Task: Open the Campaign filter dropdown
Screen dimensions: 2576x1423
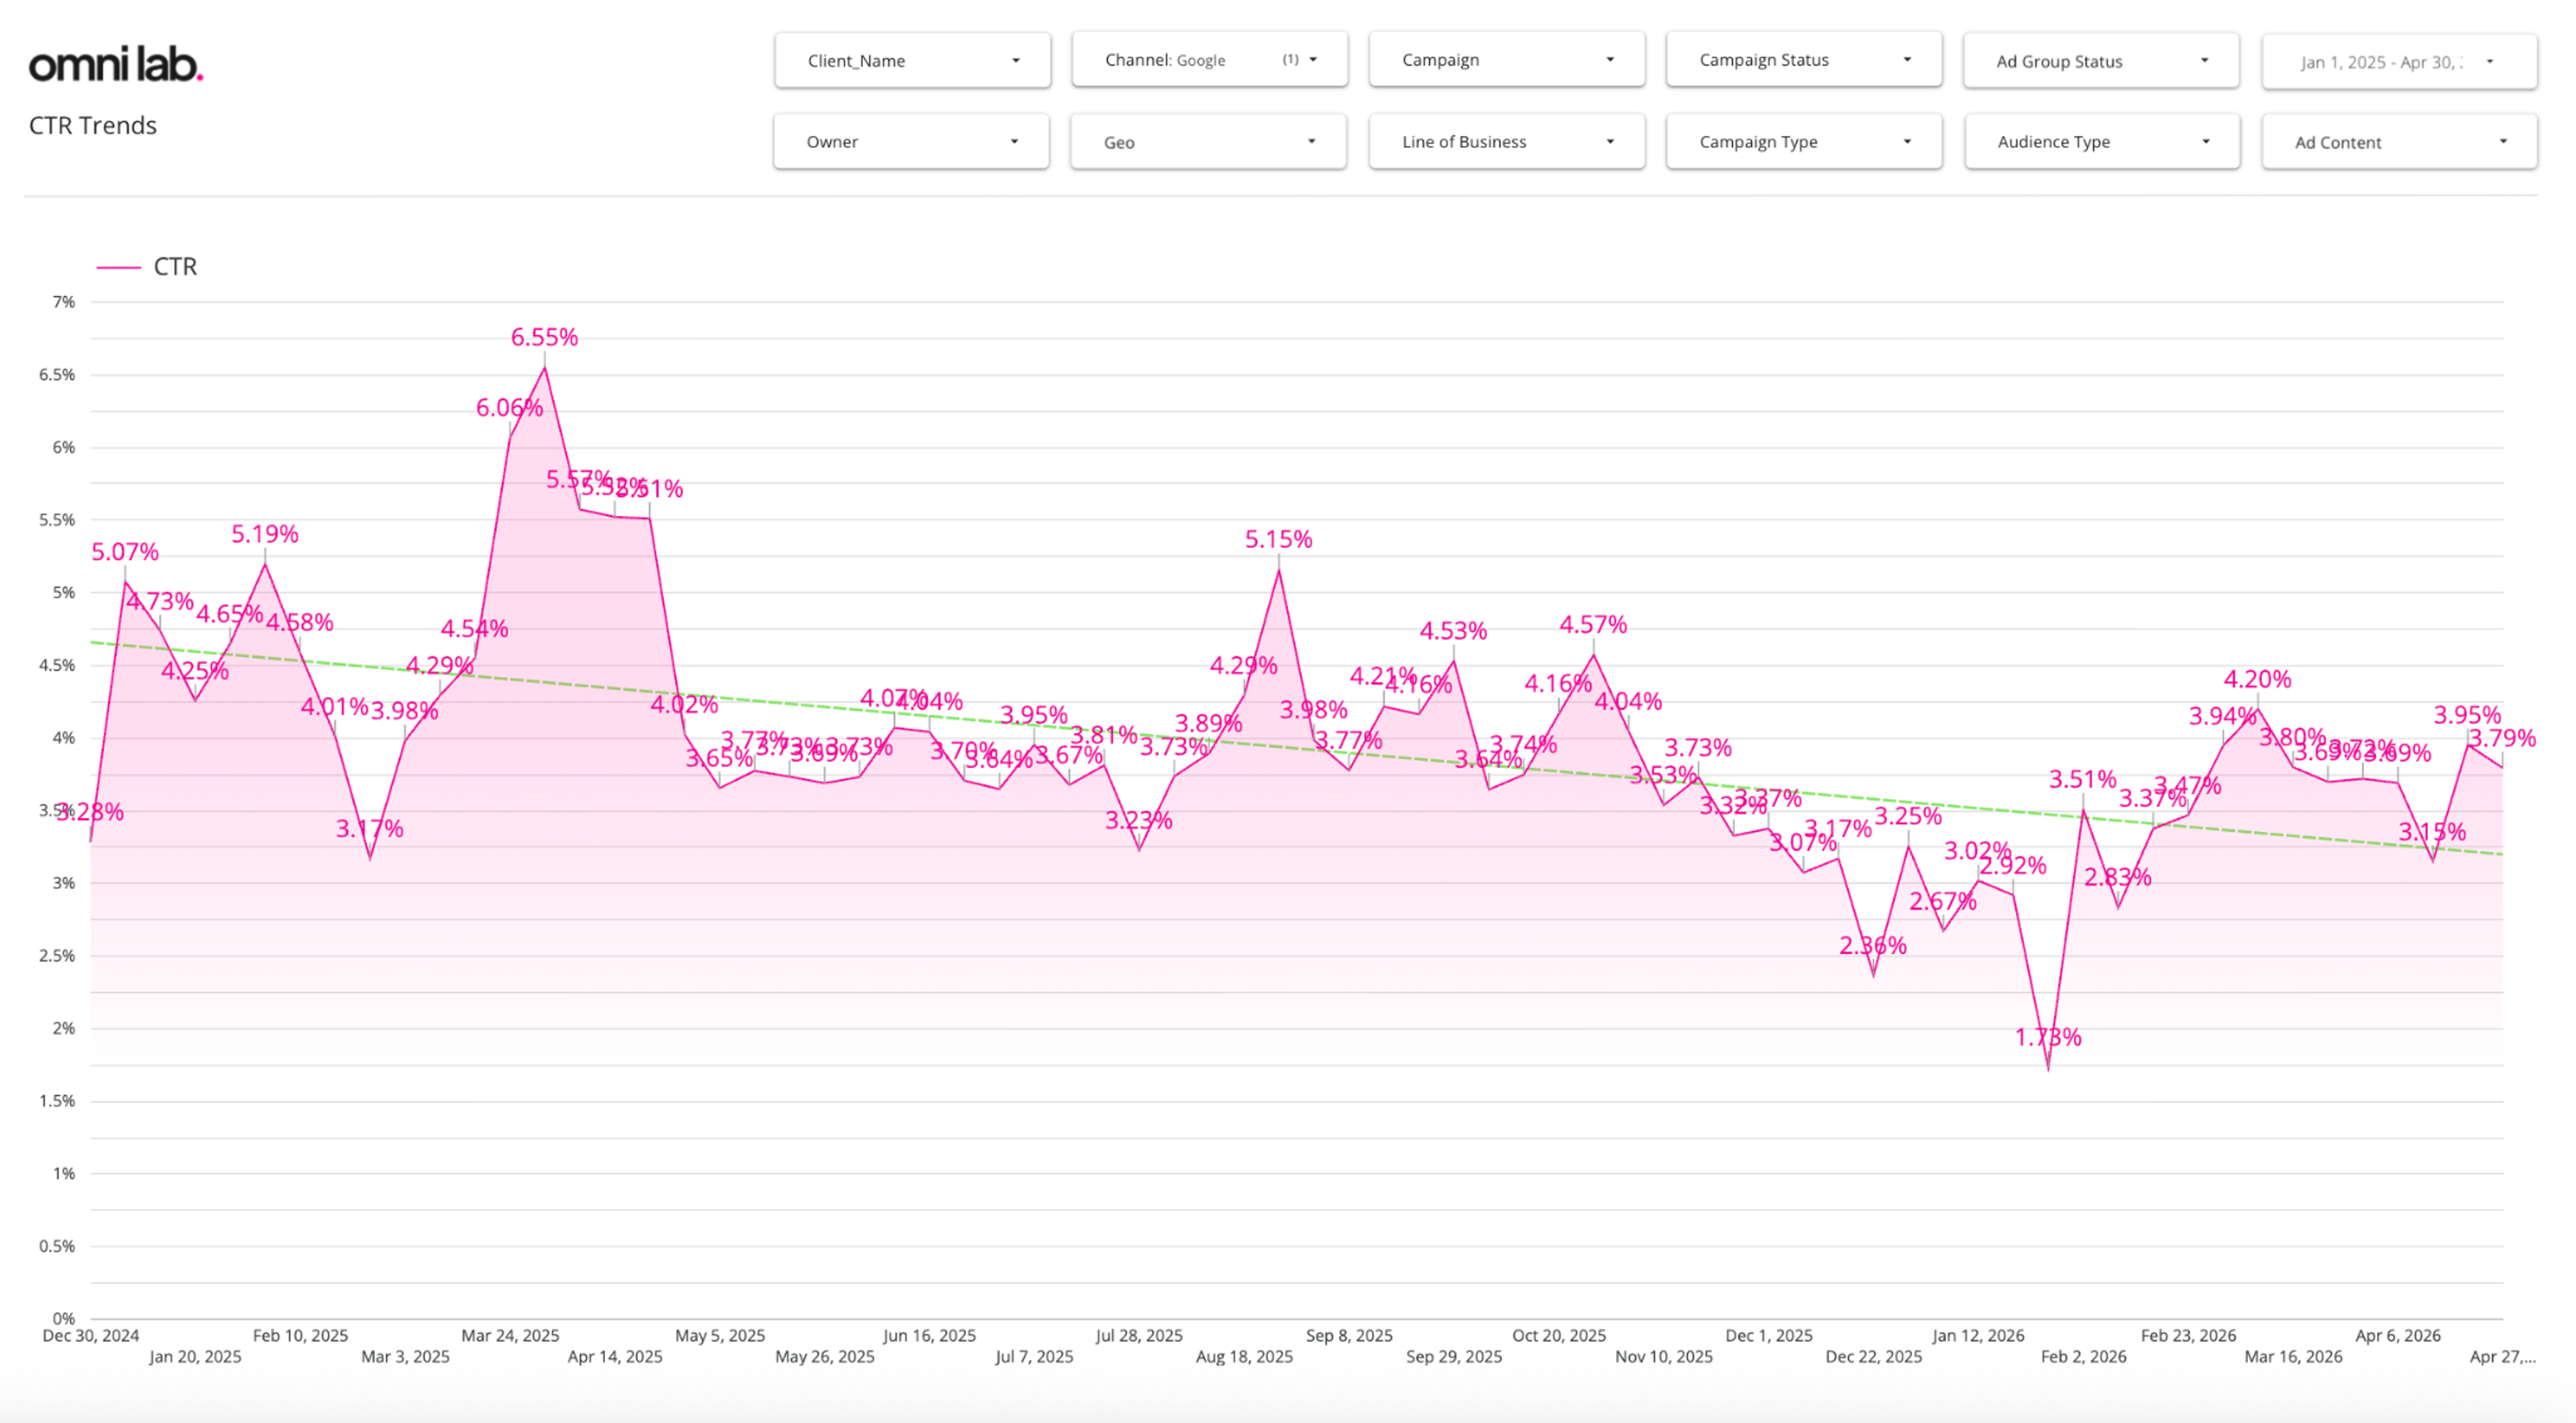Action: coord(1506,60)
